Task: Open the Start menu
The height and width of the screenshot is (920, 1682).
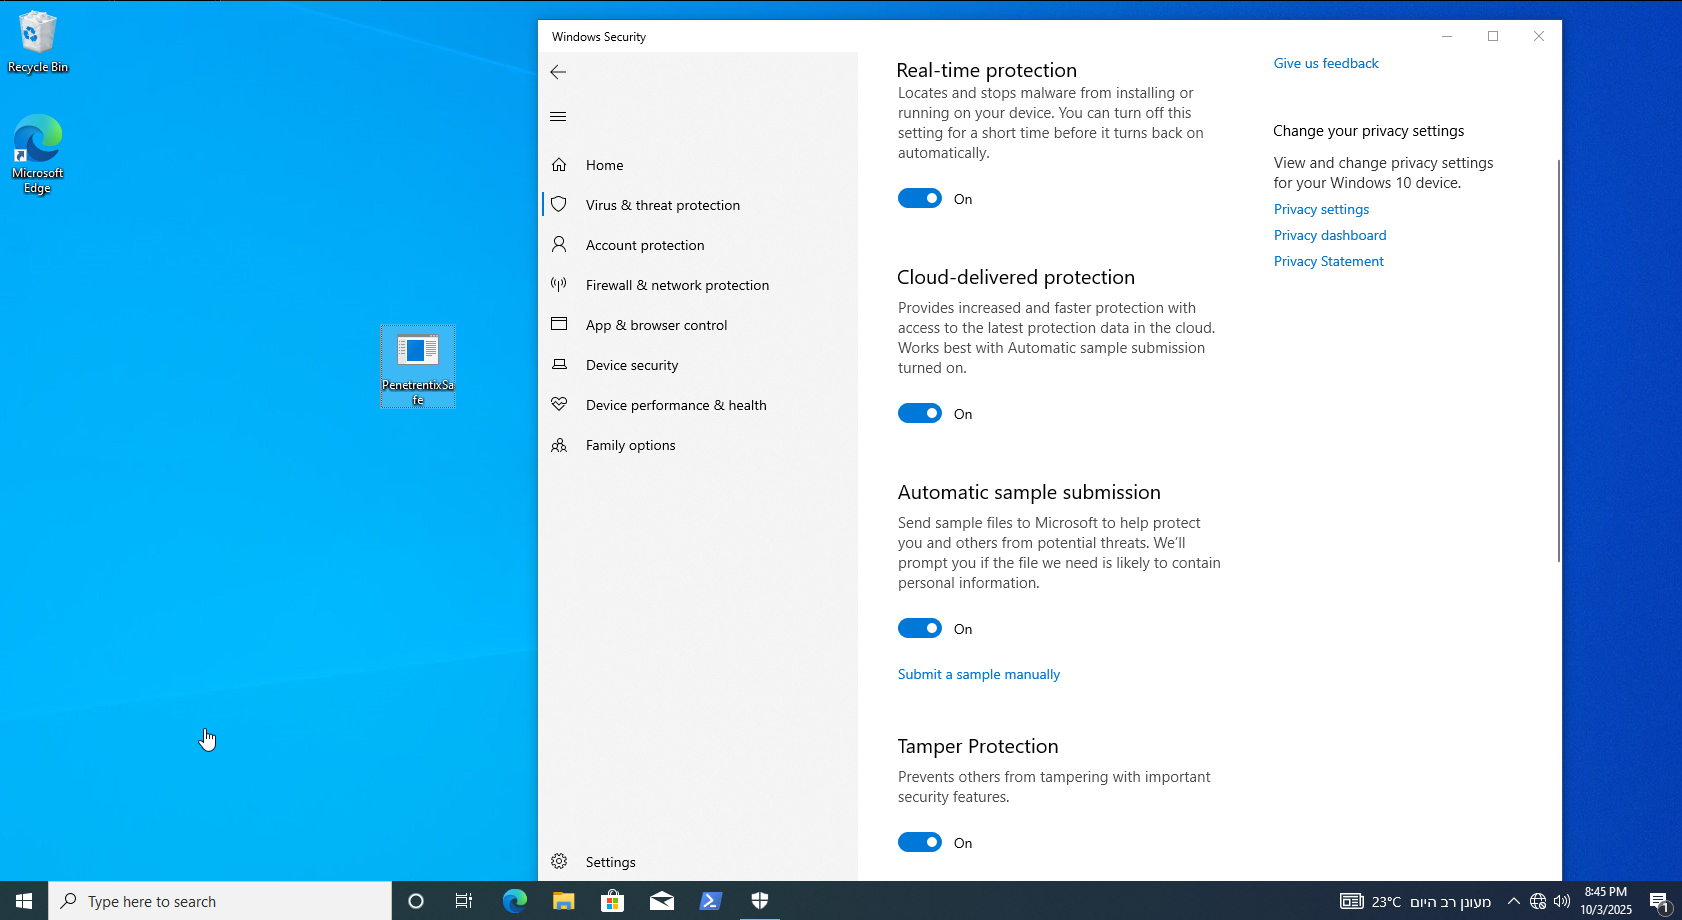Action: click(22, 901)
